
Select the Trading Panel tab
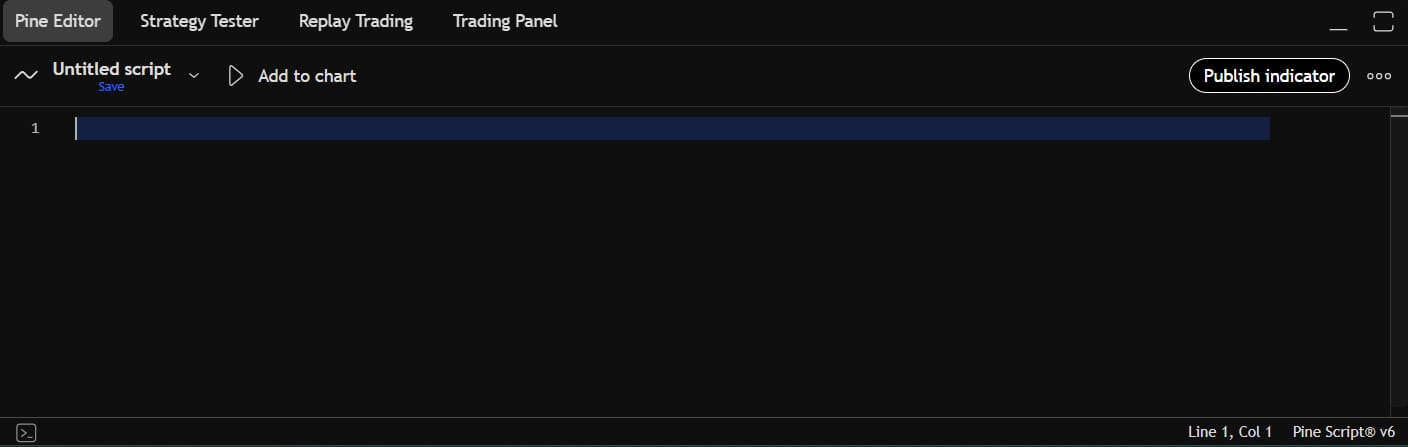point(505,21)
